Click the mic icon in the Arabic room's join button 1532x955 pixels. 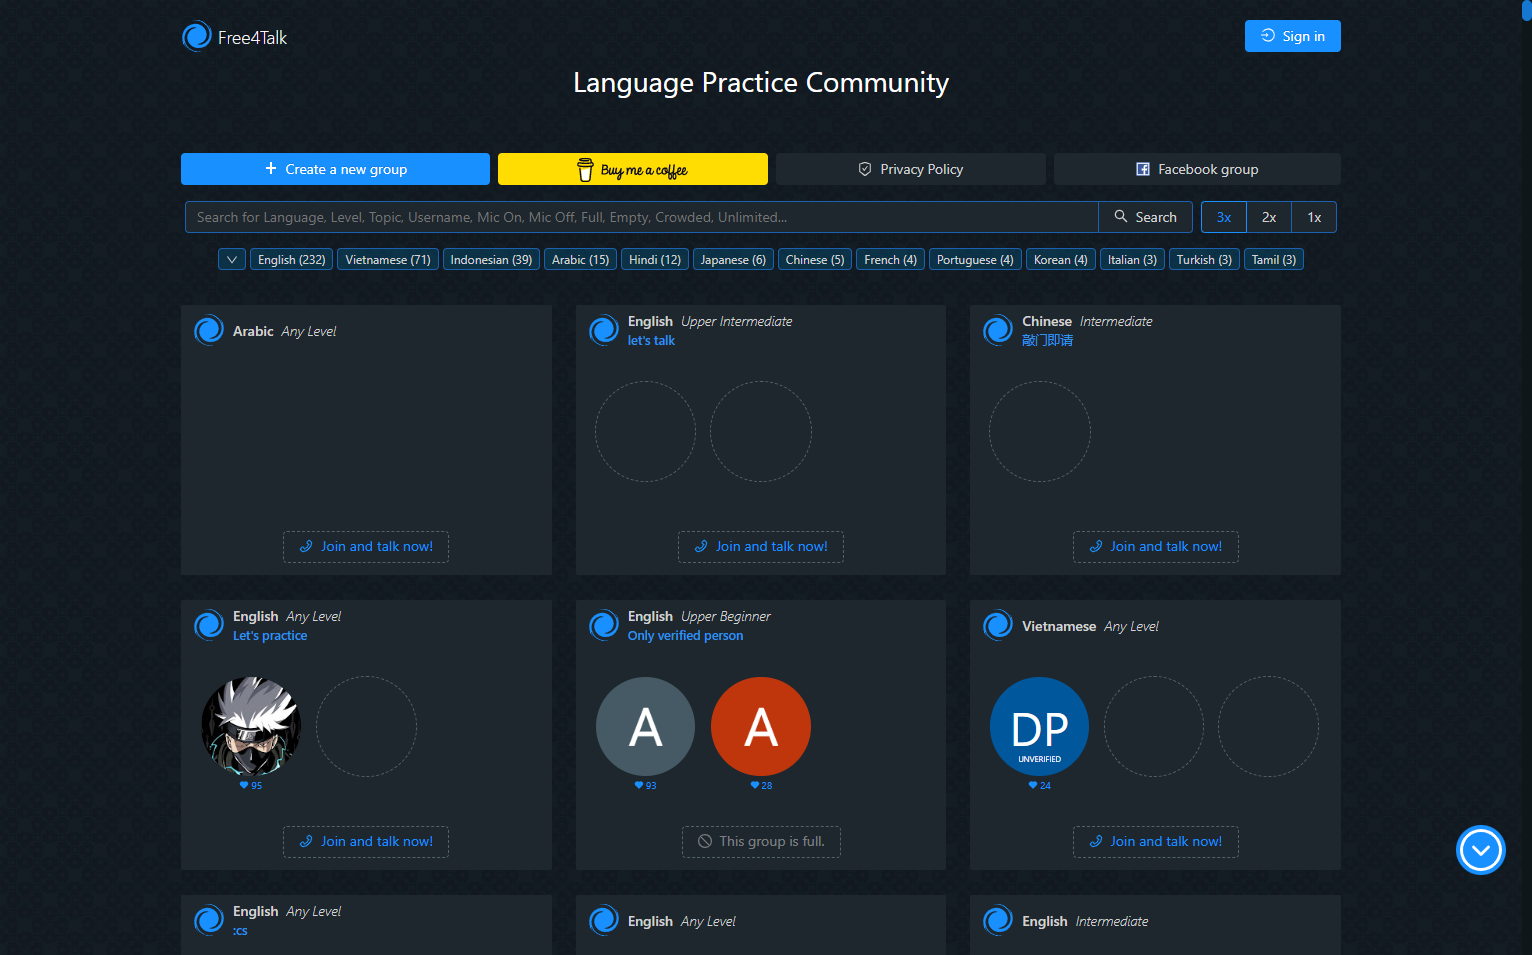(x=306, y=547)
